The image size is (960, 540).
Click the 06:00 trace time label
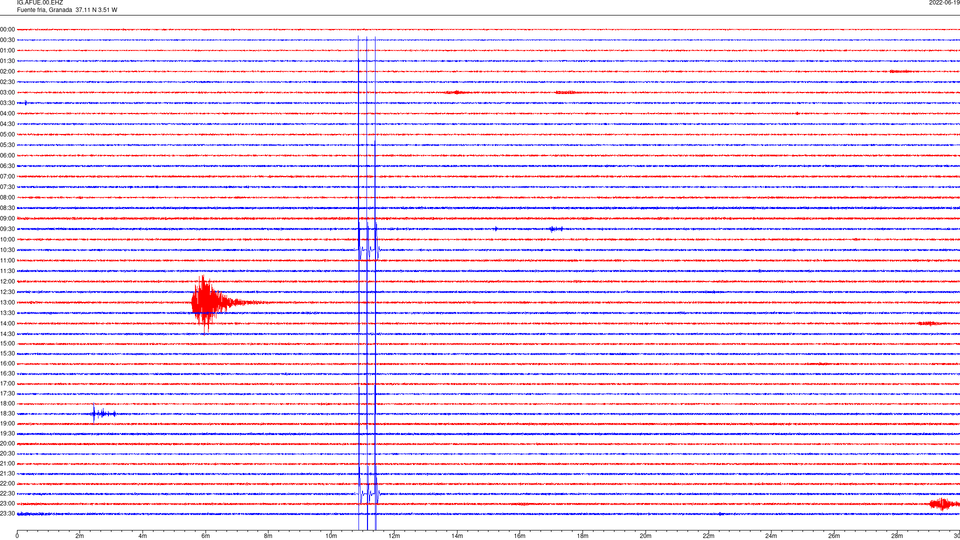pos(7,156)
